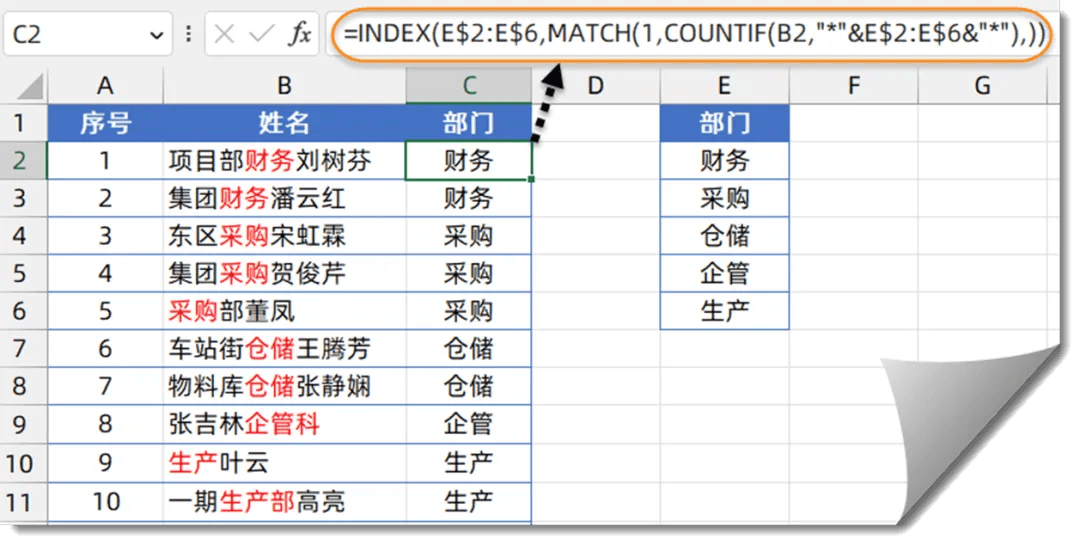Click cell C9 showing 企管
Screen dimensions: 1080x545
click(468, 424)
